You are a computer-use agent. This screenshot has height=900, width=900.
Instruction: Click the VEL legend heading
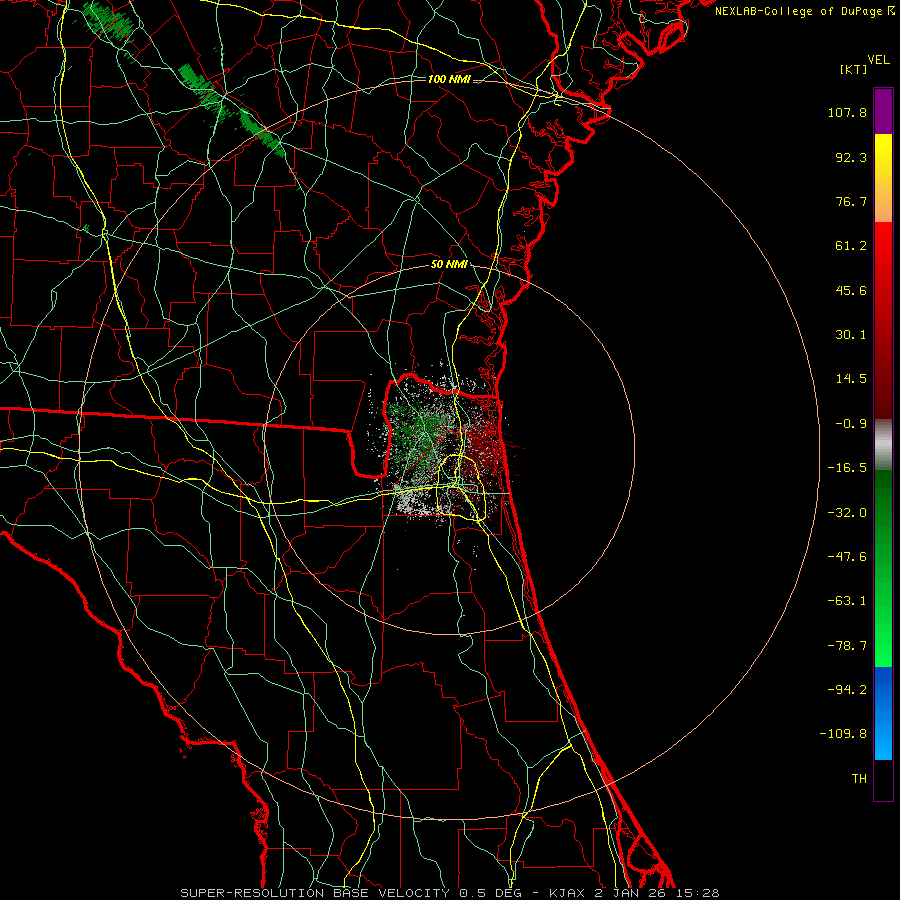tap(878, 60)
